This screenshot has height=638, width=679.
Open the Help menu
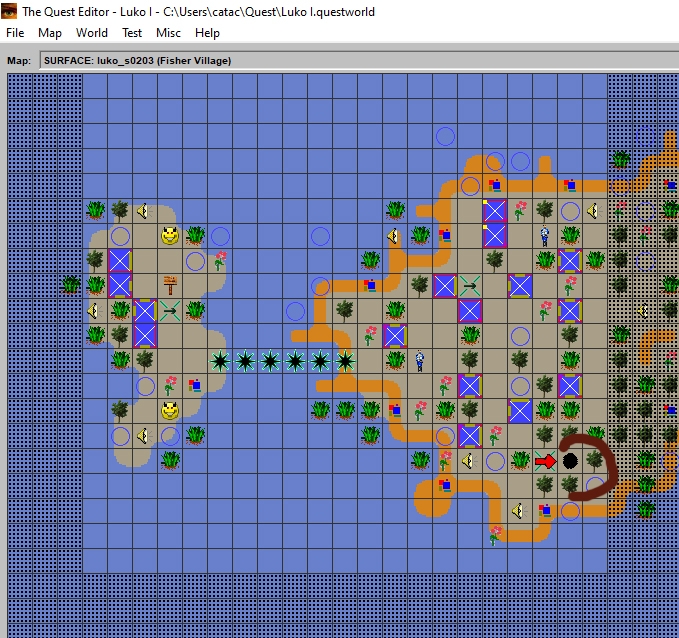207,33
